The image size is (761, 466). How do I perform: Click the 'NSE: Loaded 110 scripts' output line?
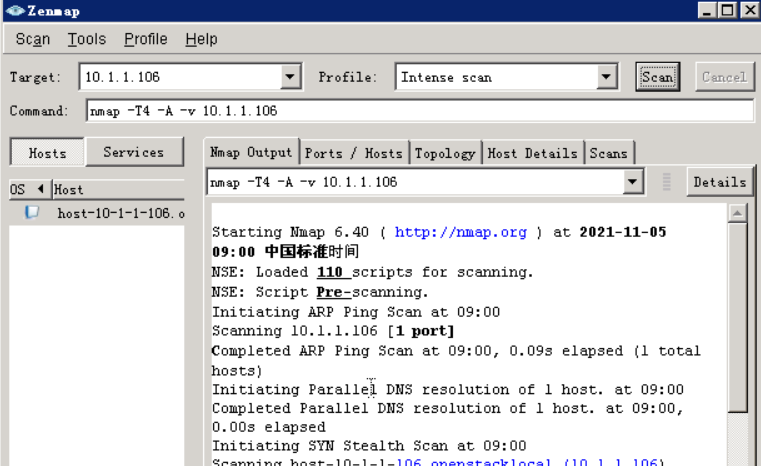pos(372,272)
